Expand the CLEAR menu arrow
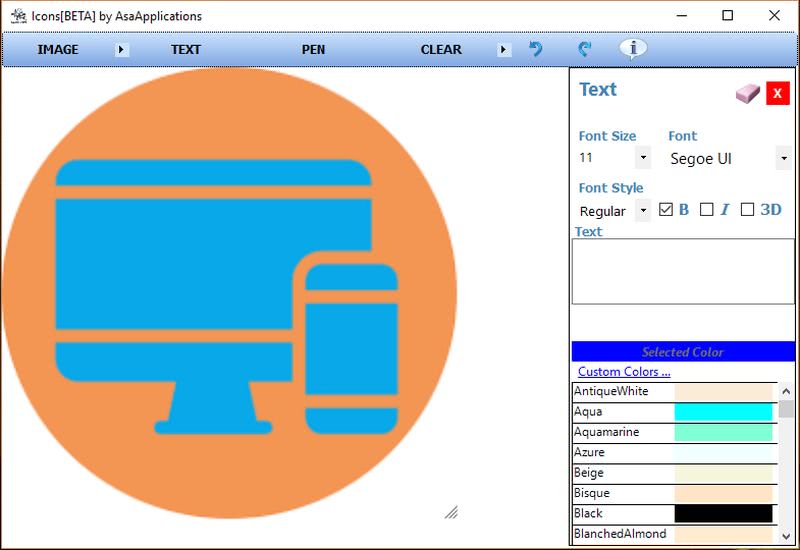 [x=504, y=49]
